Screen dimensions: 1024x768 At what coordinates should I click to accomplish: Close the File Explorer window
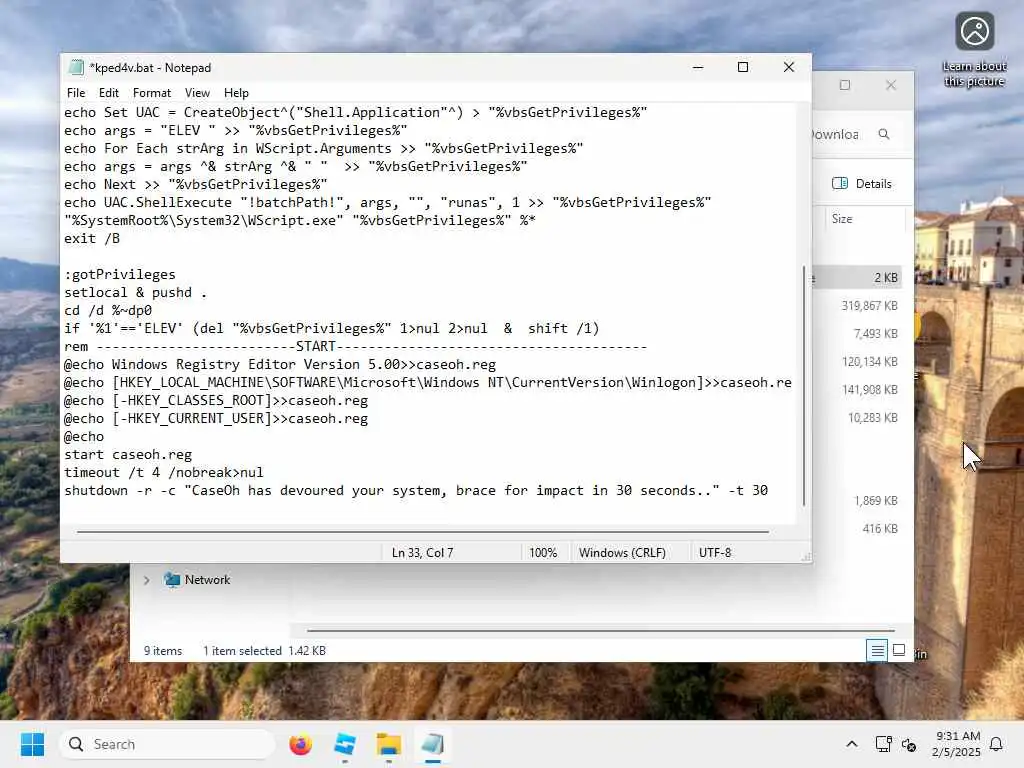click(891, 85)
